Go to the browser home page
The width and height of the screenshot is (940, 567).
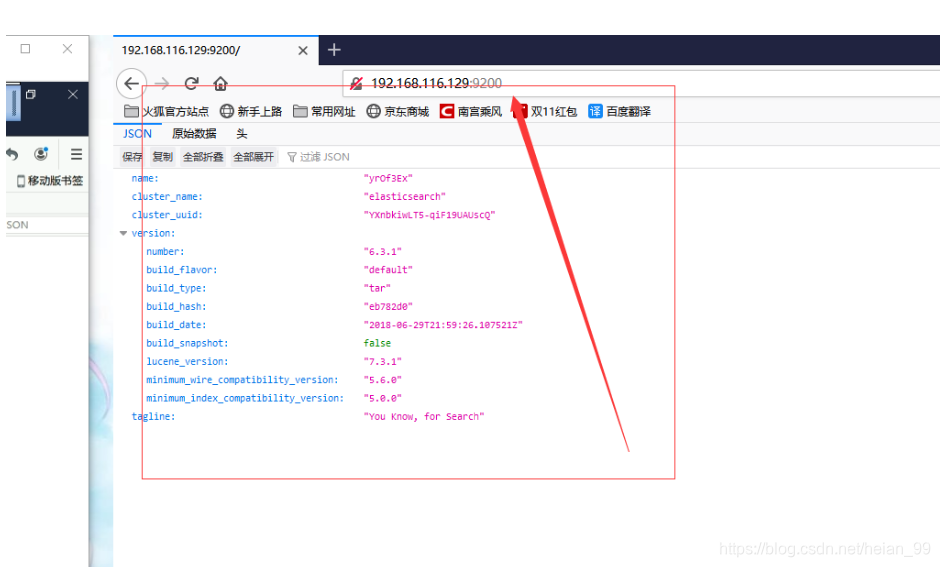click(220, 83)
